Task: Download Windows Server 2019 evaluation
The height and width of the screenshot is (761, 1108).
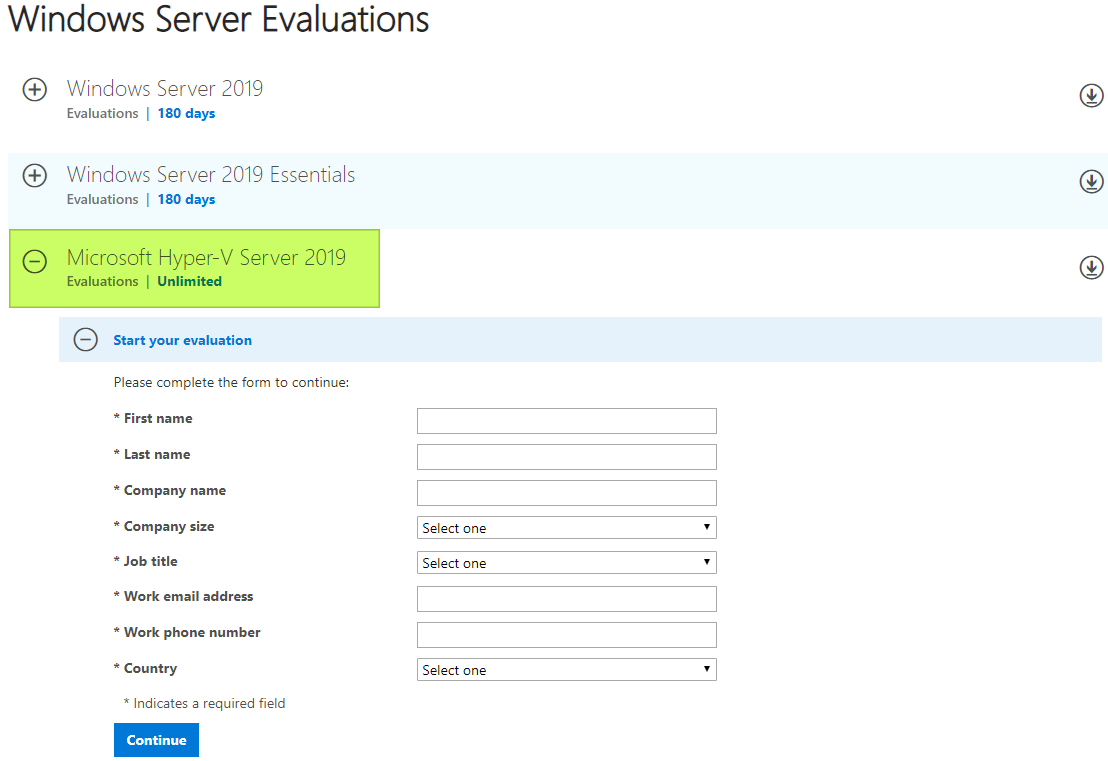Action: pyautogui.click(x=1091, y=95)
